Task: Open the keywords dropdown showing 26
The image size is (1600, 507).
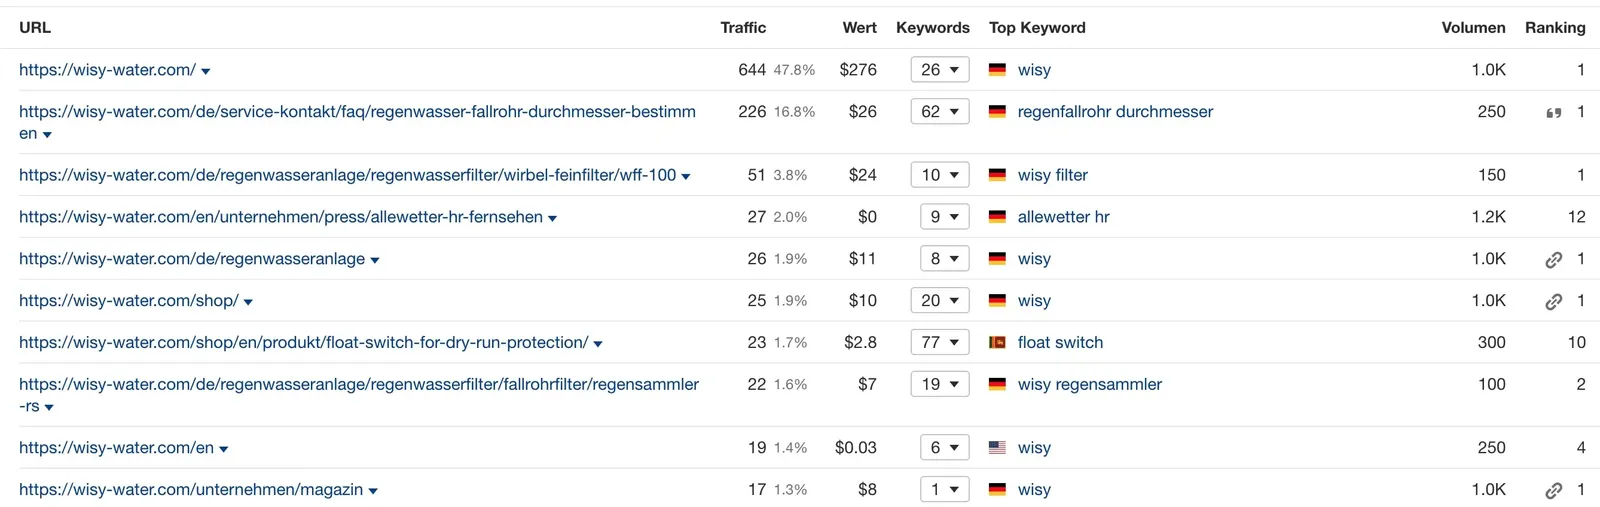Action: [940, 70]
